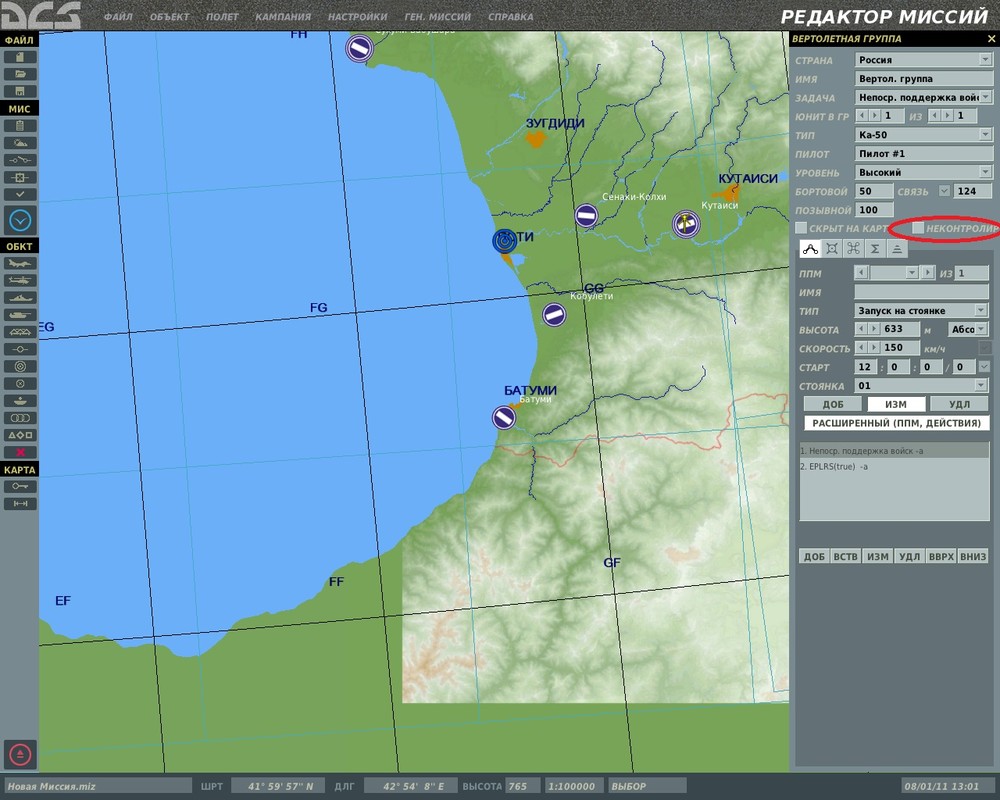This screenshot has width=1000, height=800.
Task: Click the ВНИЗ button below action list
Action: pos(973,557)
